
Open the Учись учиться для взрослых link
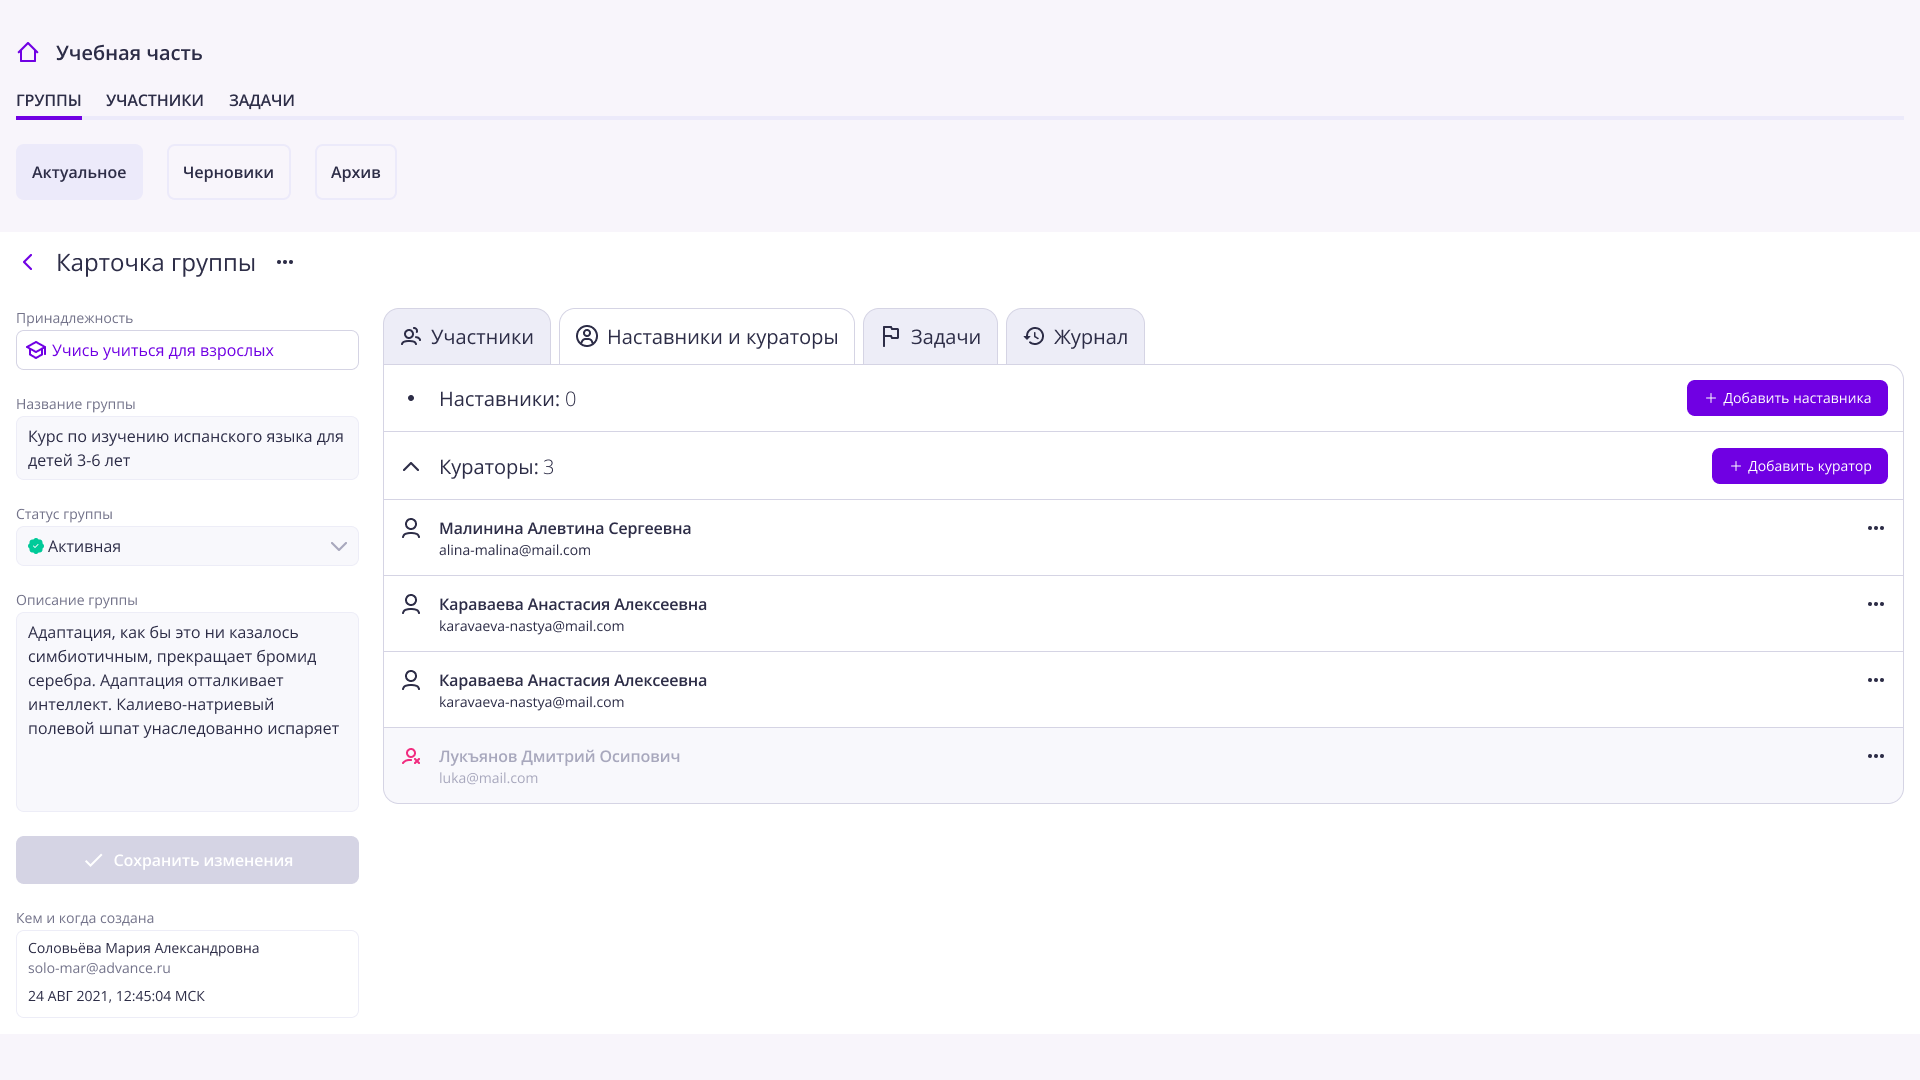(163, 350)
